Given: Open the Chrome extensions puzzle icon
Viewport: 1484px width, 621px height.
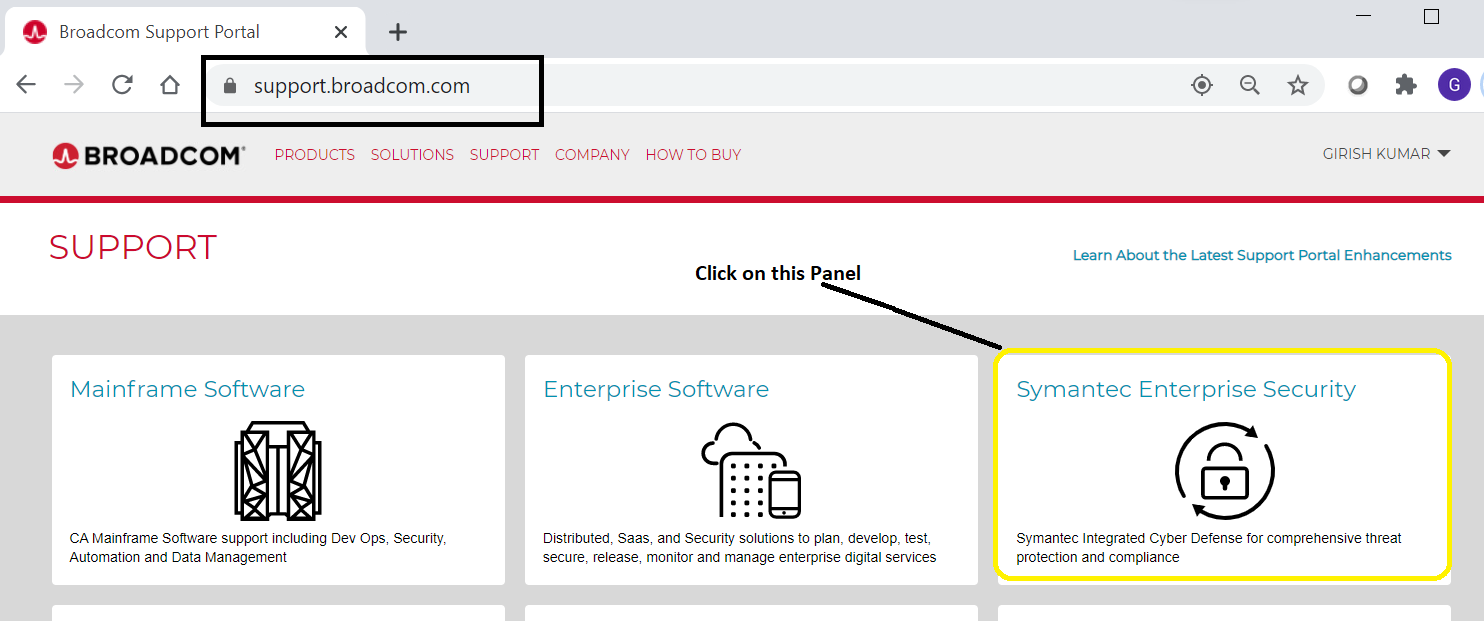Looking at the screenshot, I should tap(1406, 86).
